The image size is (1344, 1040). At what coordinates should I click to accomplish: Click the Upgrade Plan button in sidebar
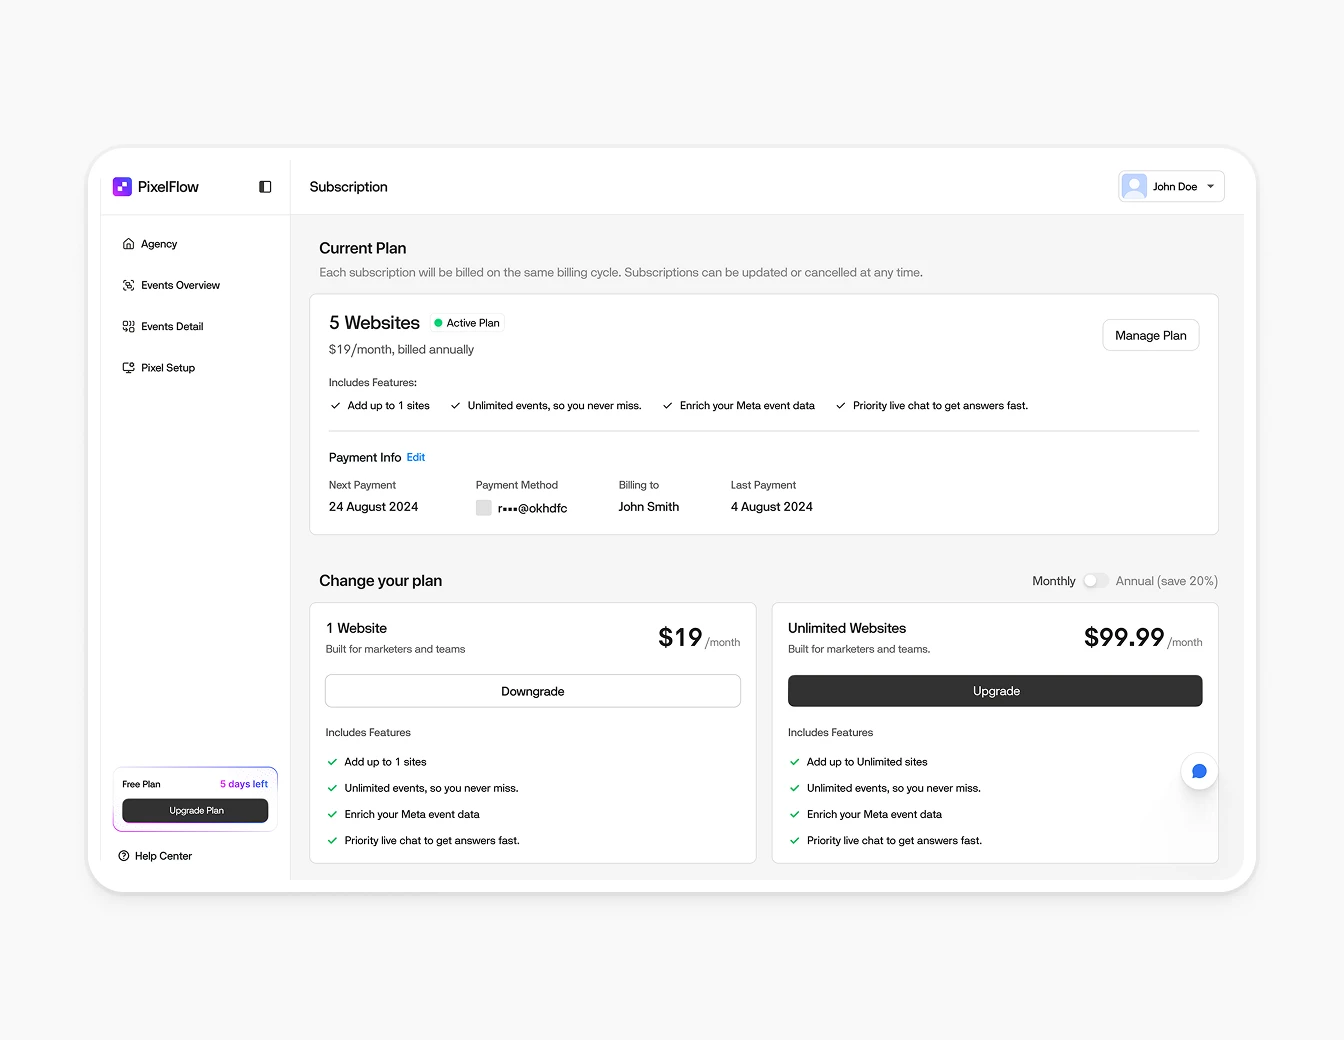coord(194,810)
